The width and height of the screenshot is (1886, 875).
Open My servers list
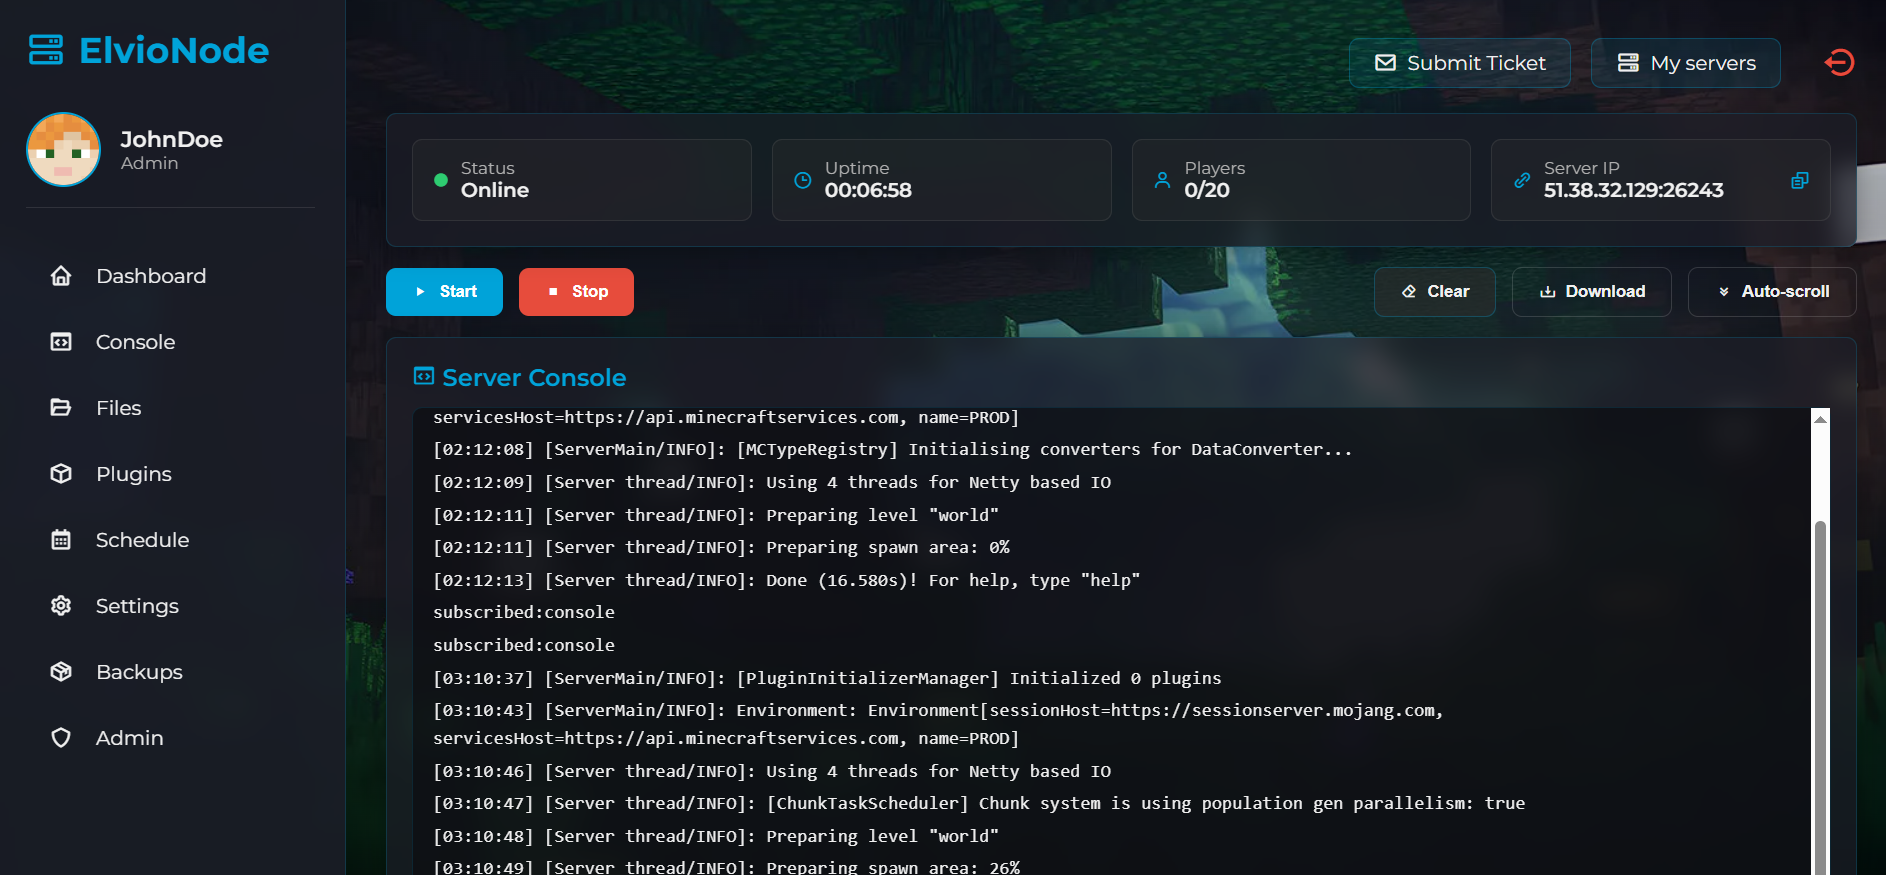point(1686,63)
